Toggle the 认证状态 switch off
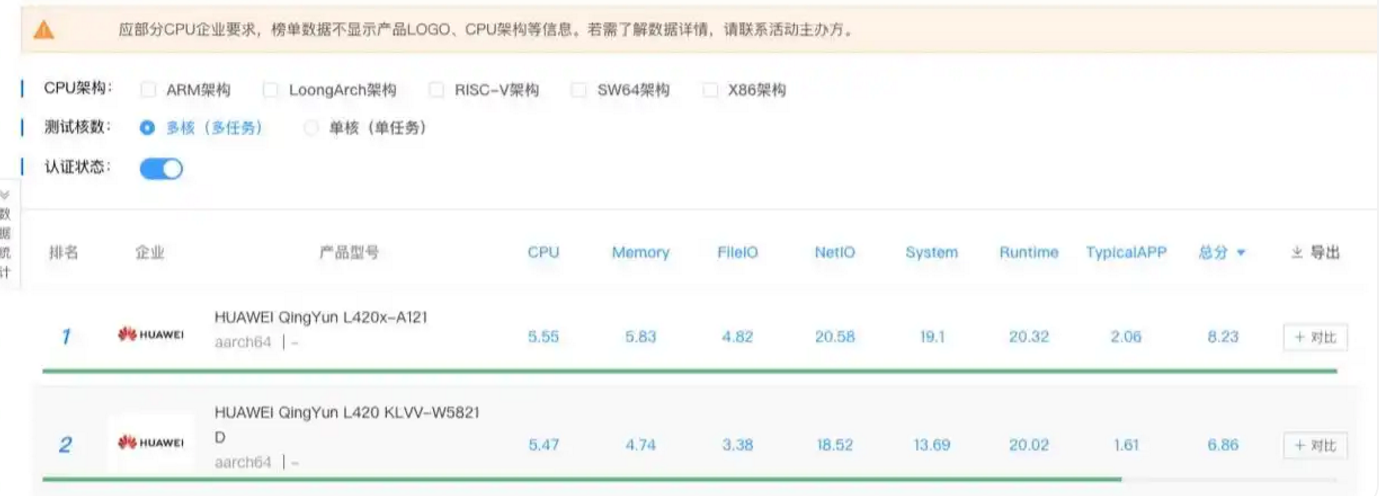The height and width of the screenshot is (496, 1381). pyautogui.click(x=161, y=168)
